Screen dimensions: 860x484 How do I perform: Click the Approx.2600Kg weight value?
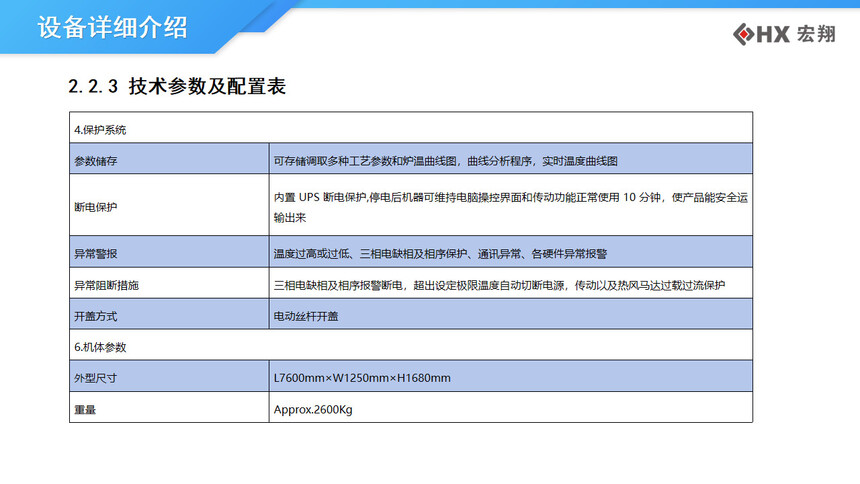click(x=314, y=409)
